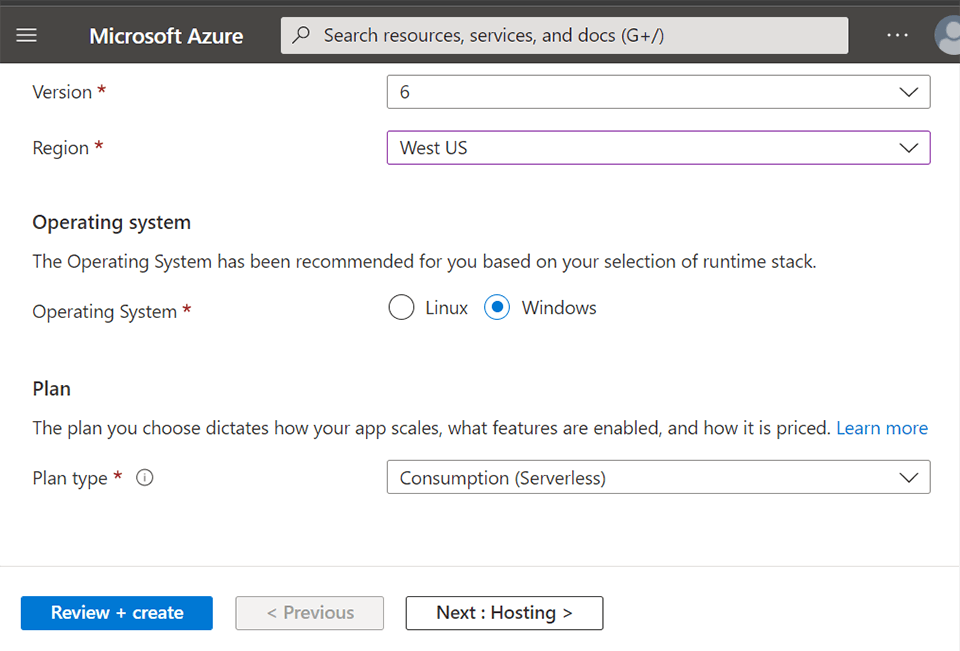Click Microsoft Azure home label
The image size is (960, 651).
[166, 35]
